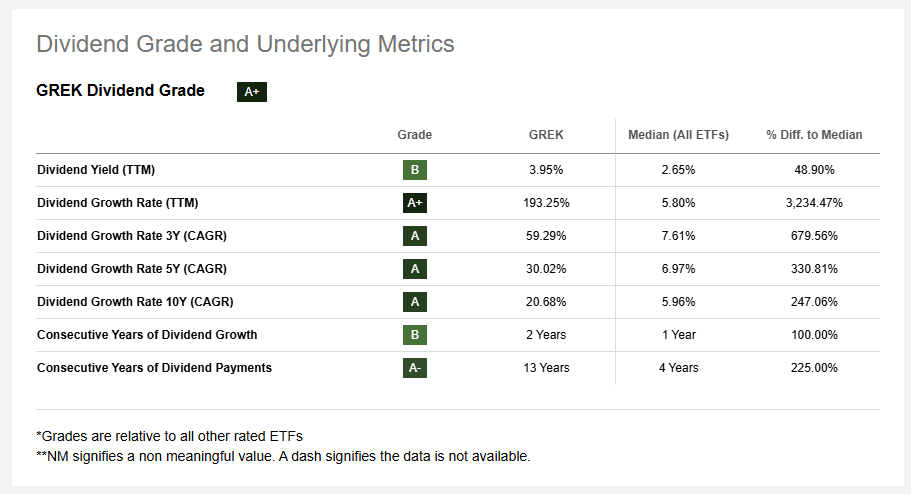The height and width of the screenshot is (494, 911).
Task: Click the A- badge for Consecutive Years of Dividend Payments
Action: click(x=415, y=368)
